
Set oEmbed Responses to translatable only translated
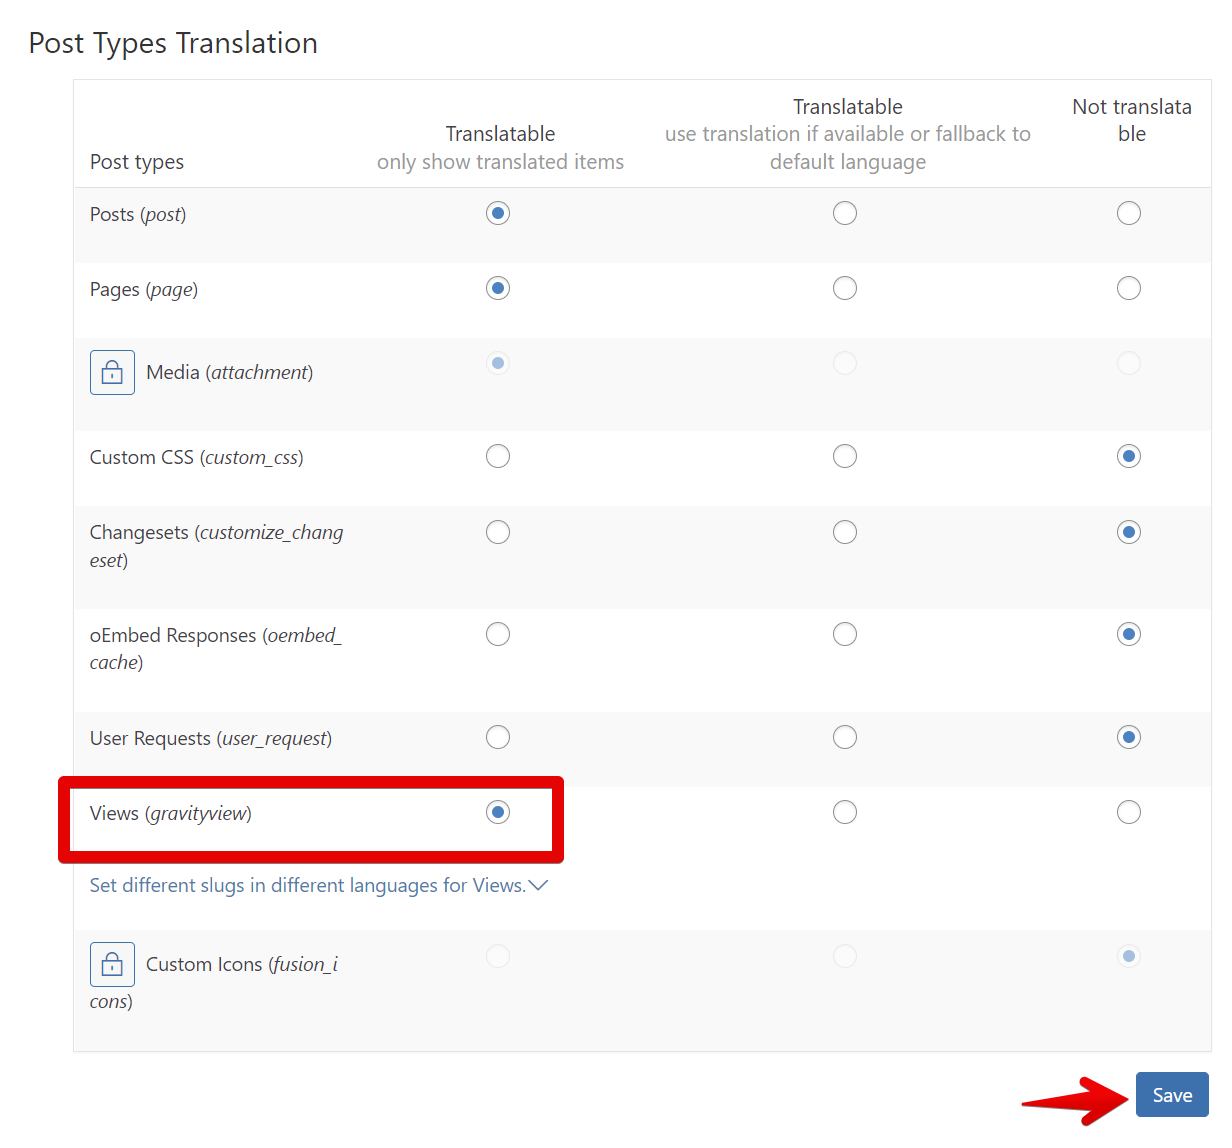point(498,634)
